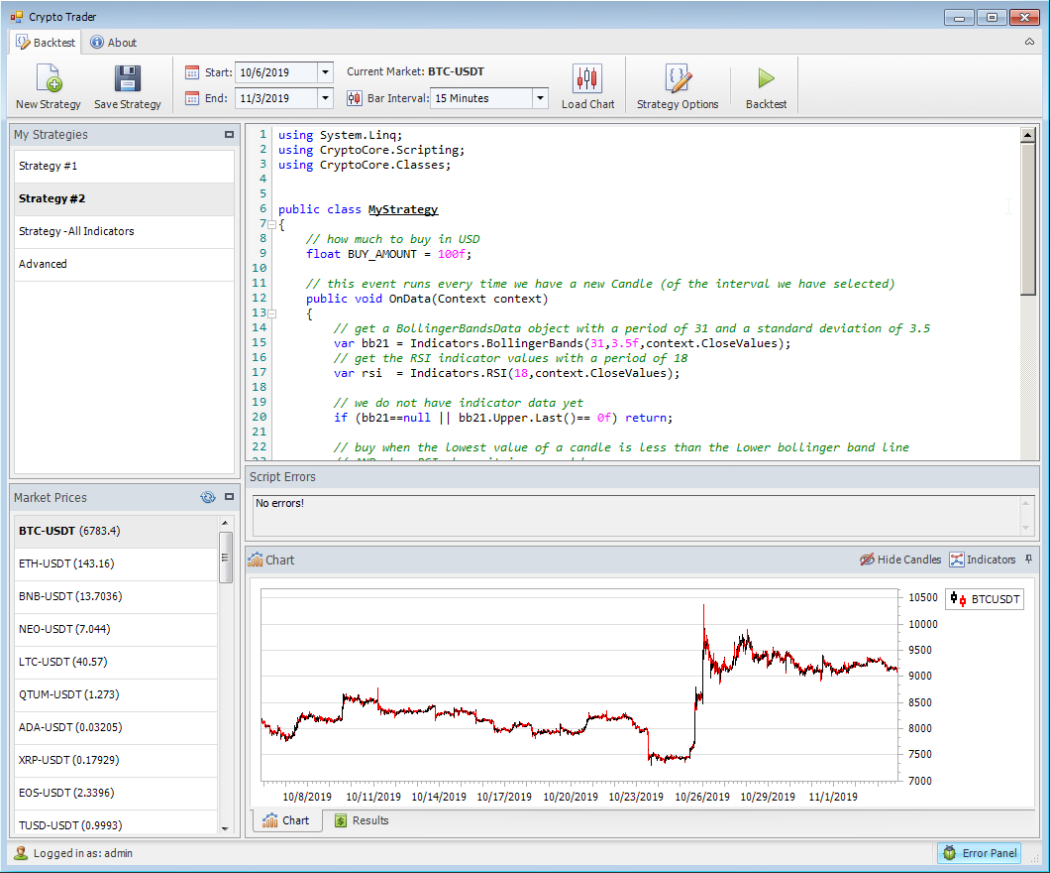The image size is (1050, 873).
Task: Select NEO-USDT market
Action: (116, 629)
